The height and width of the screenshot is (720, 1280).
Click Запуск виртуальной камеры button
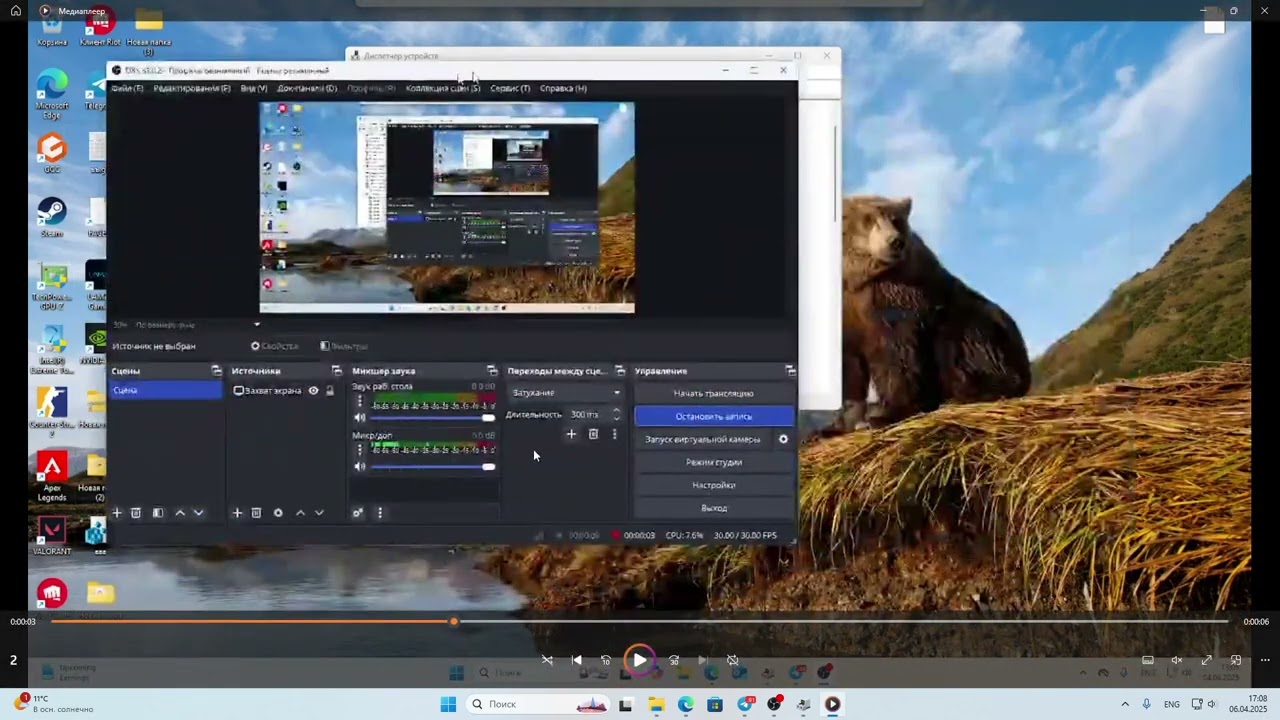tap(703, 439)
